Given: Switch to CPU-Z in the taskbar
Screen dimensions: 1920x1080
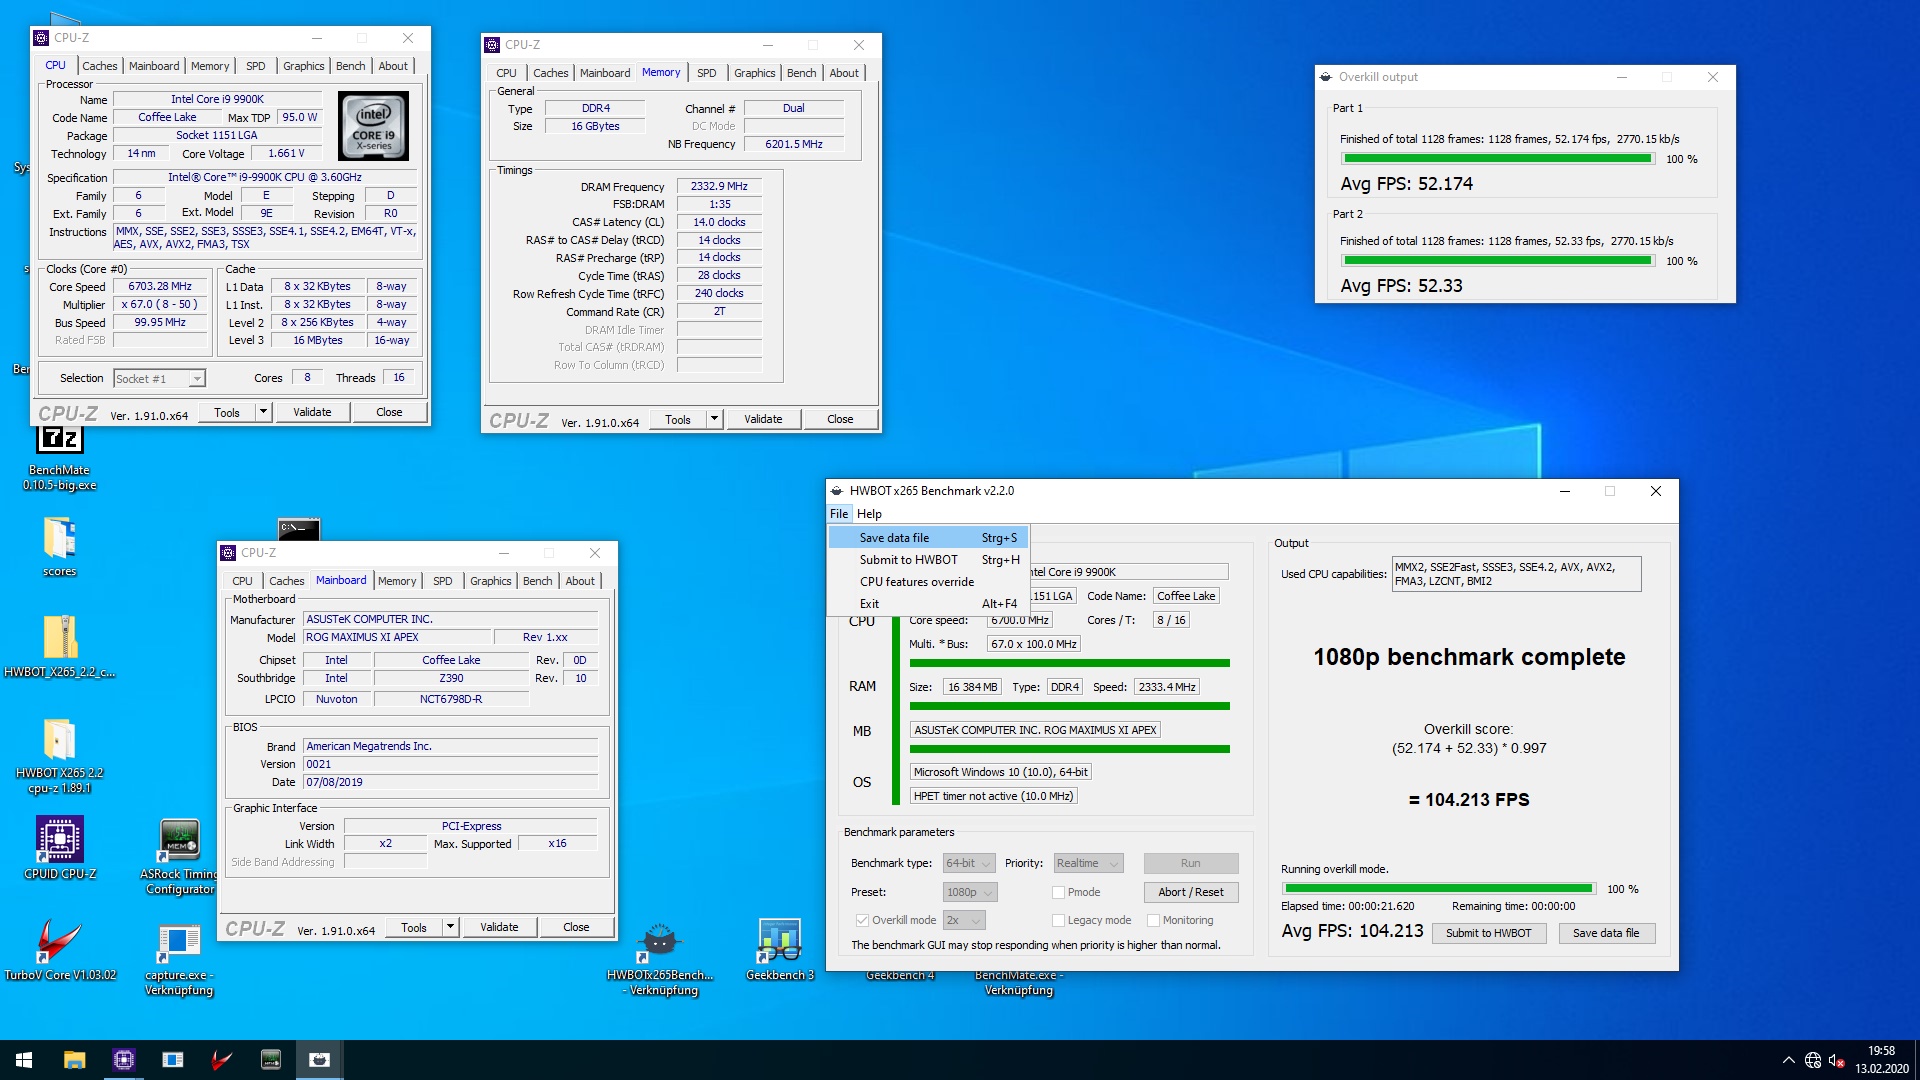Looking at the screenshot, I should tap(123, 1060).
